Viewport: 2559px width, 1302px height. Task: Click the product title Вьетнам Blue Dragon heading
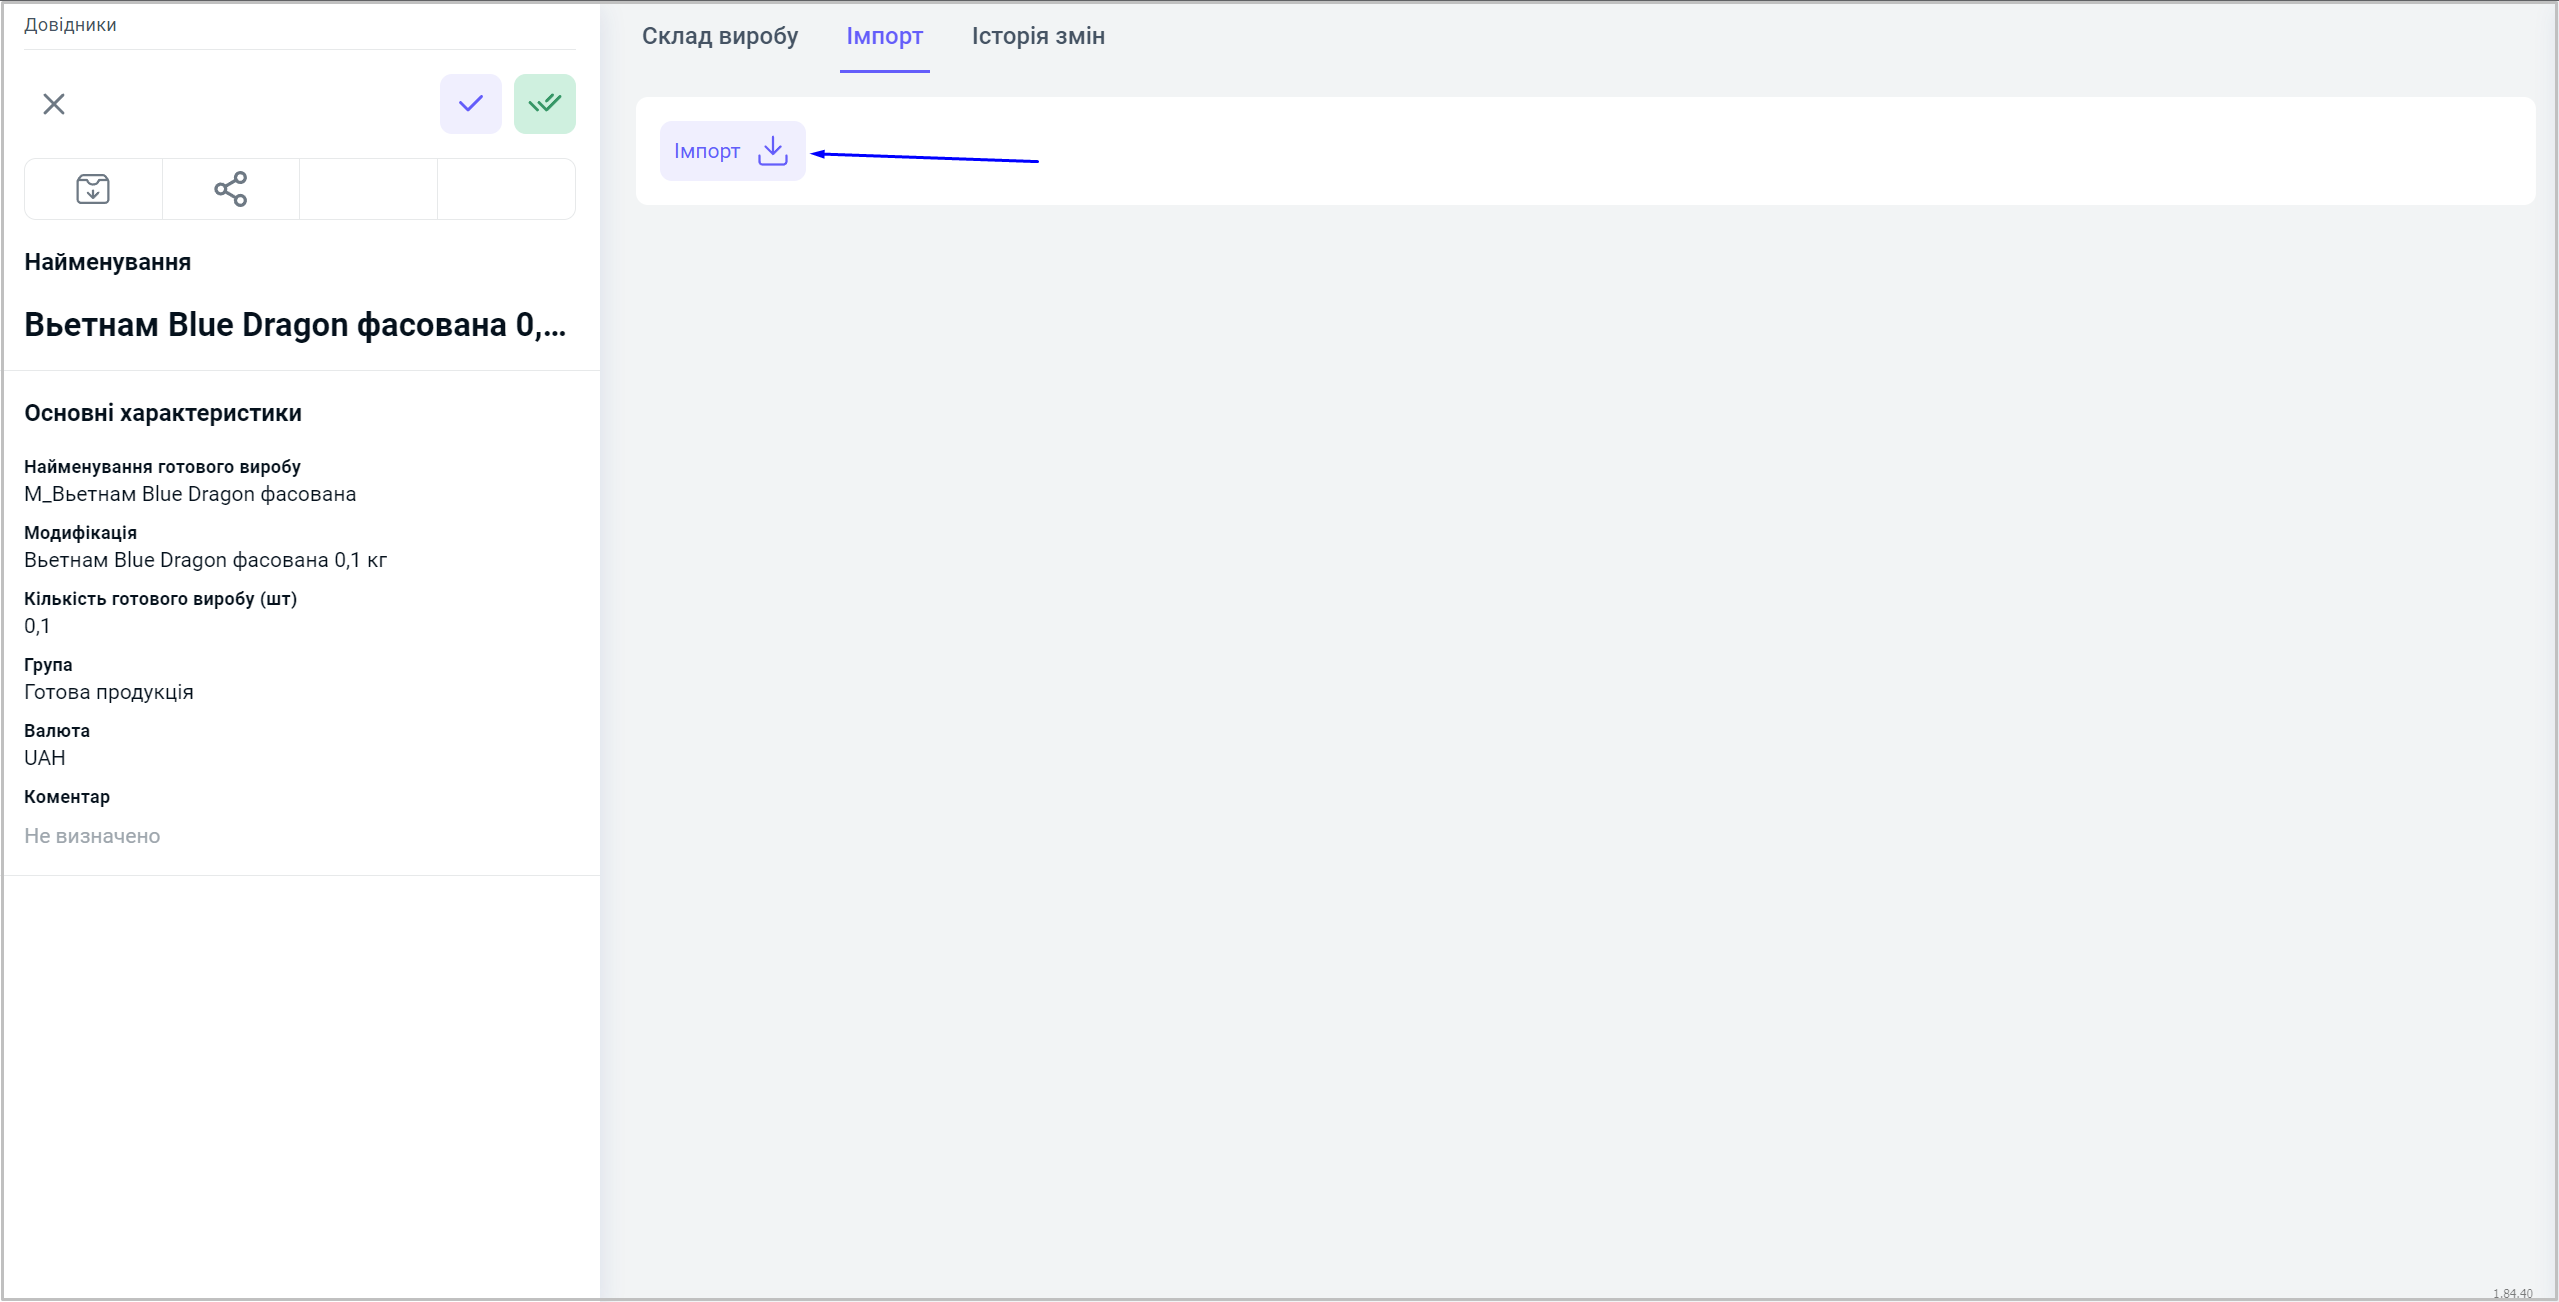295,325
